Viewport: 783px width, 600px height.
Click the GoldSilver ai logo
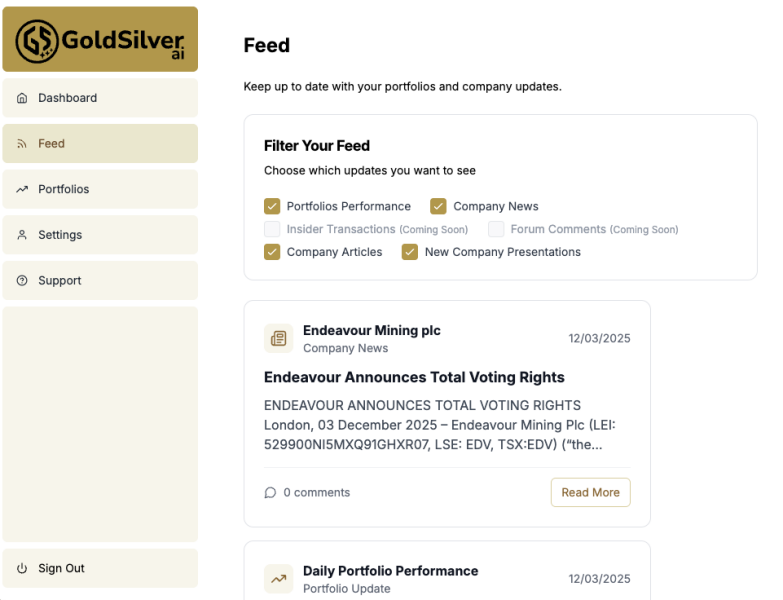point(100,40)
